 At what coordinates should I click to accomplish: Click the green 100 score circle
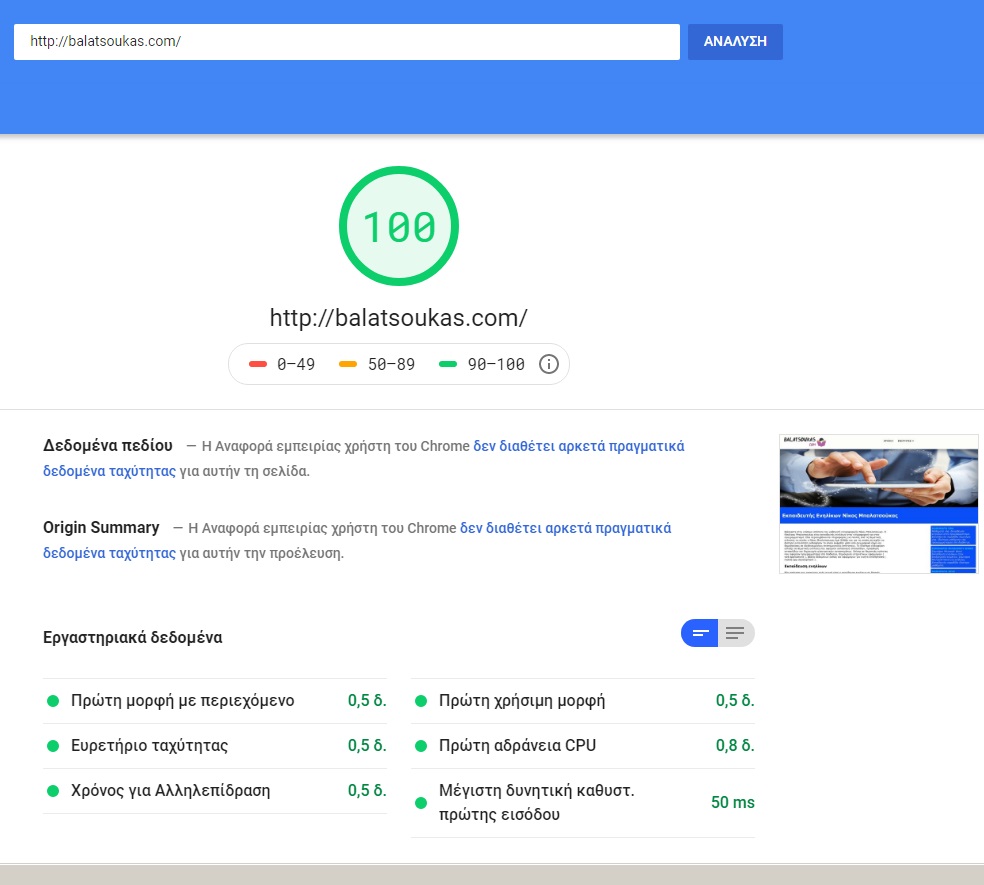398,225
